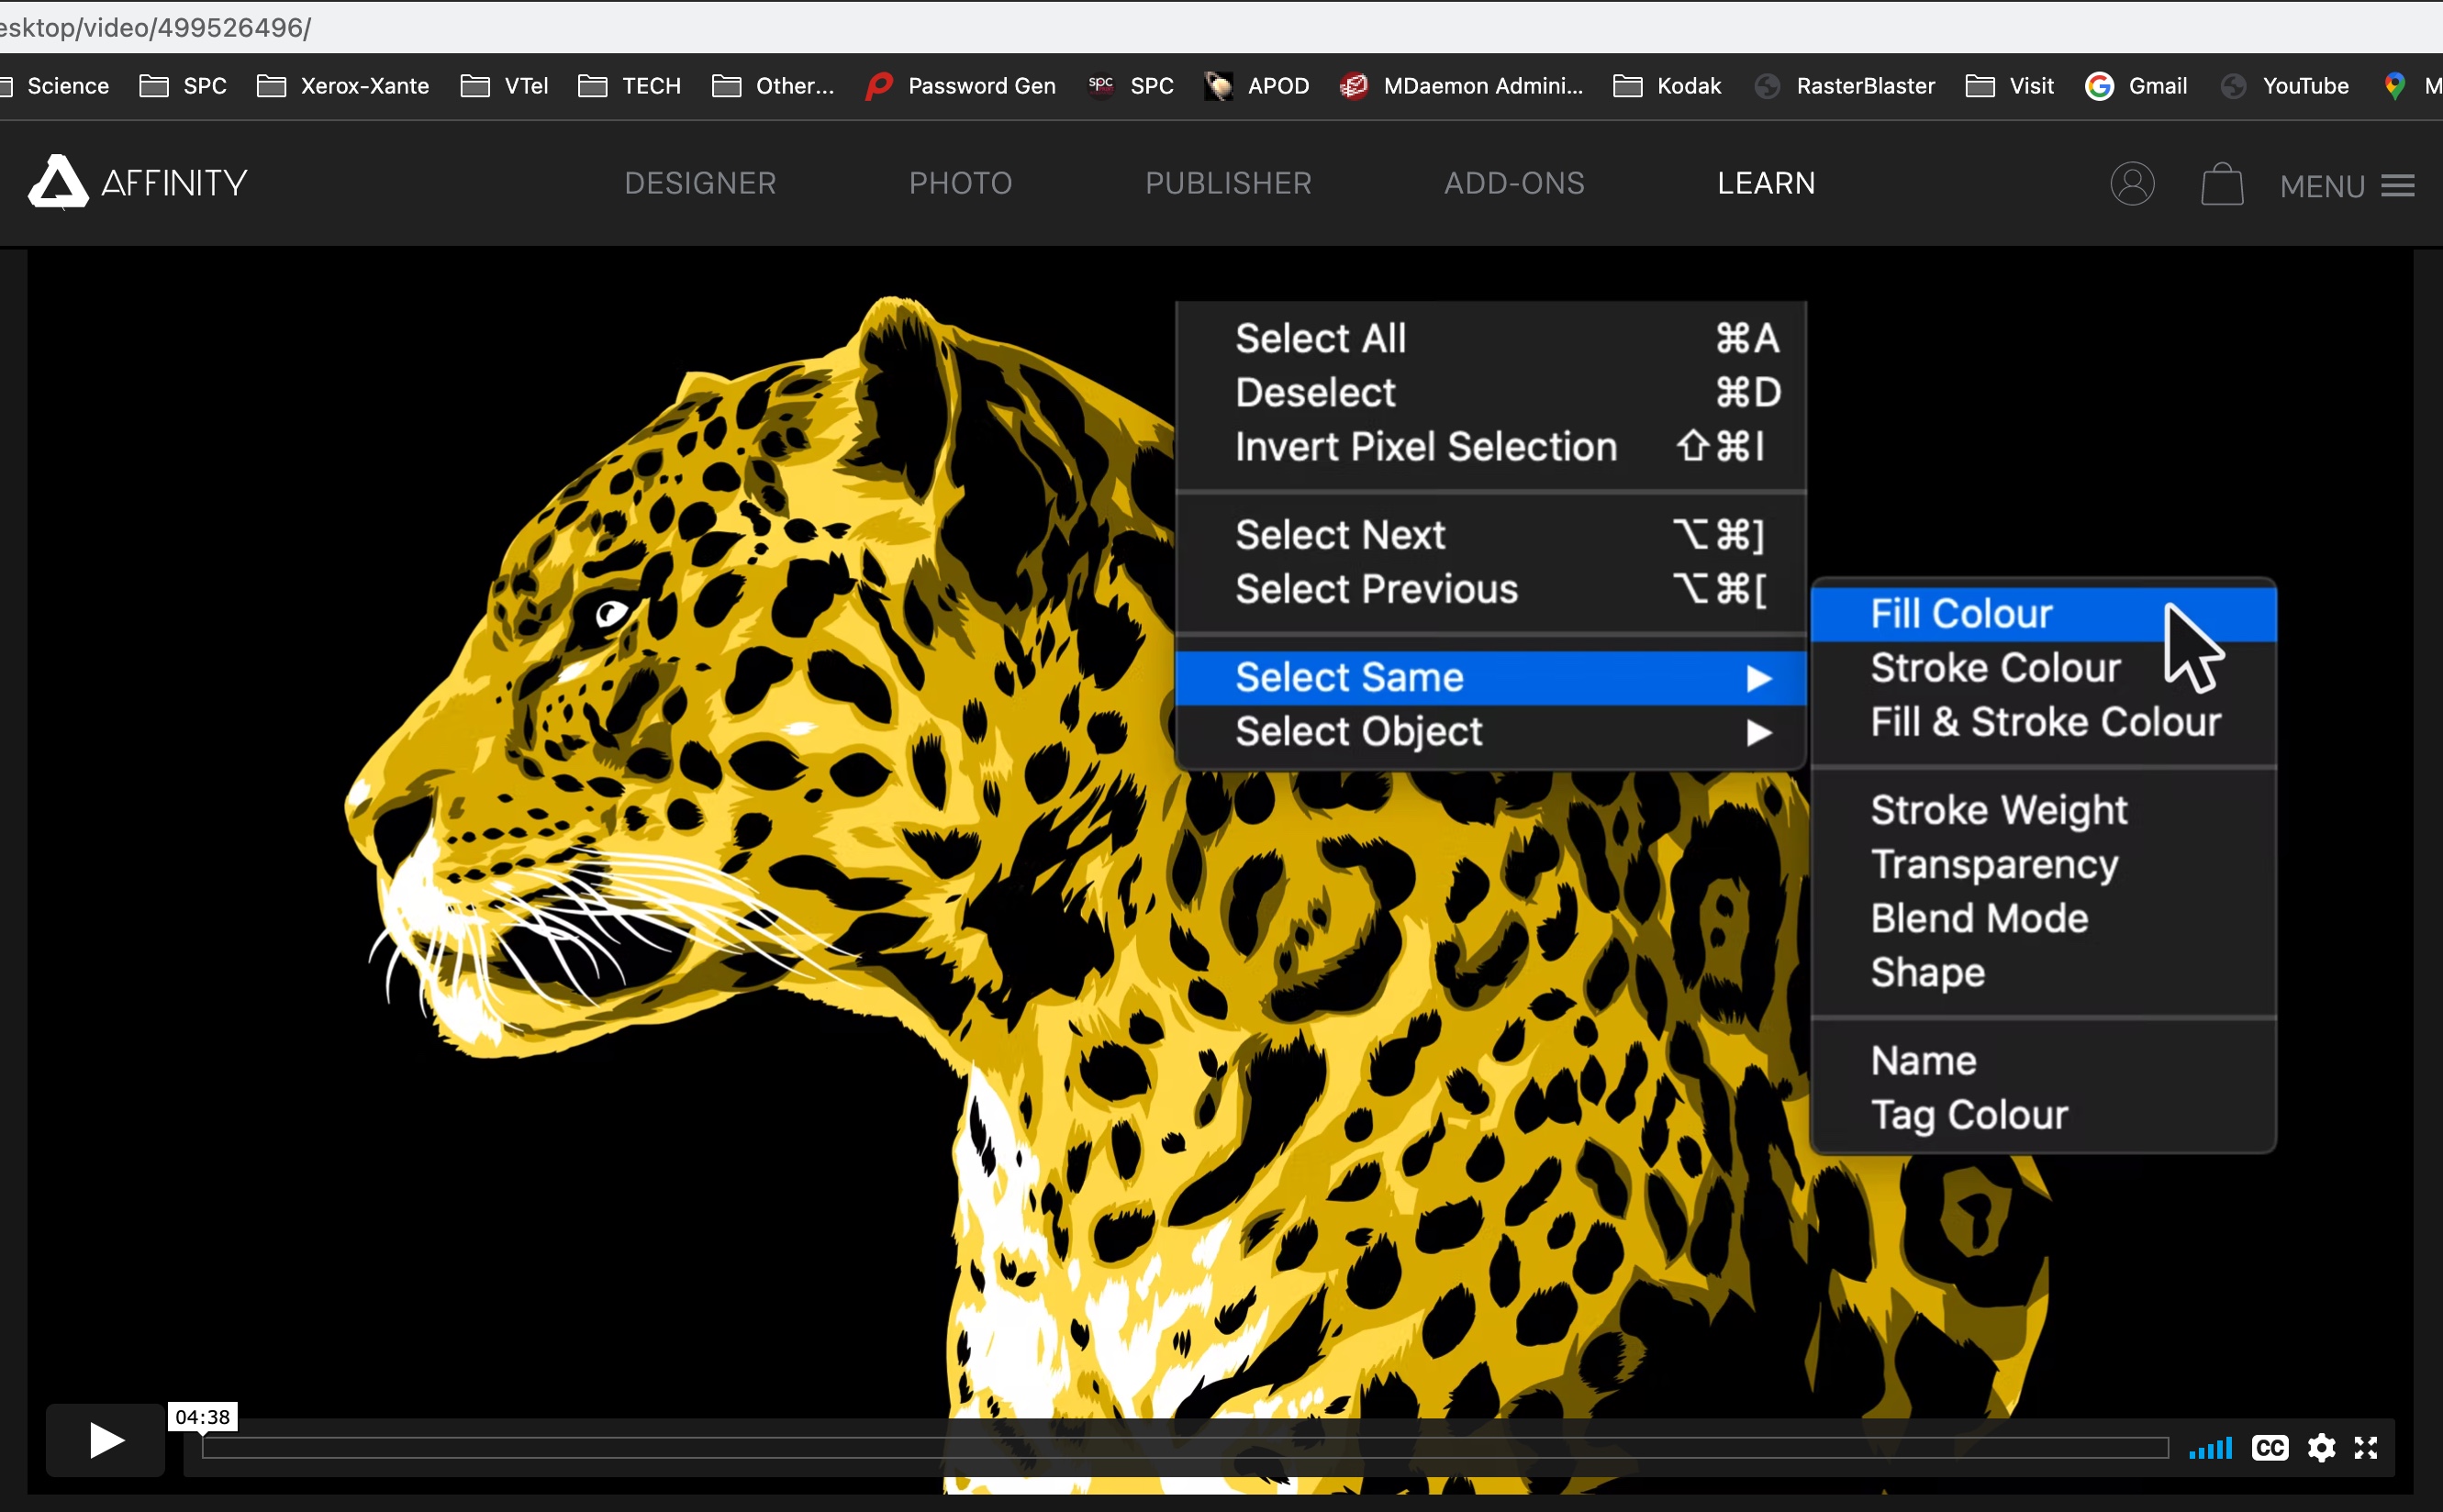Select Fill & Stroke Colour option
This screenshot has height=1512, width=2443.
pos(2043,722)
